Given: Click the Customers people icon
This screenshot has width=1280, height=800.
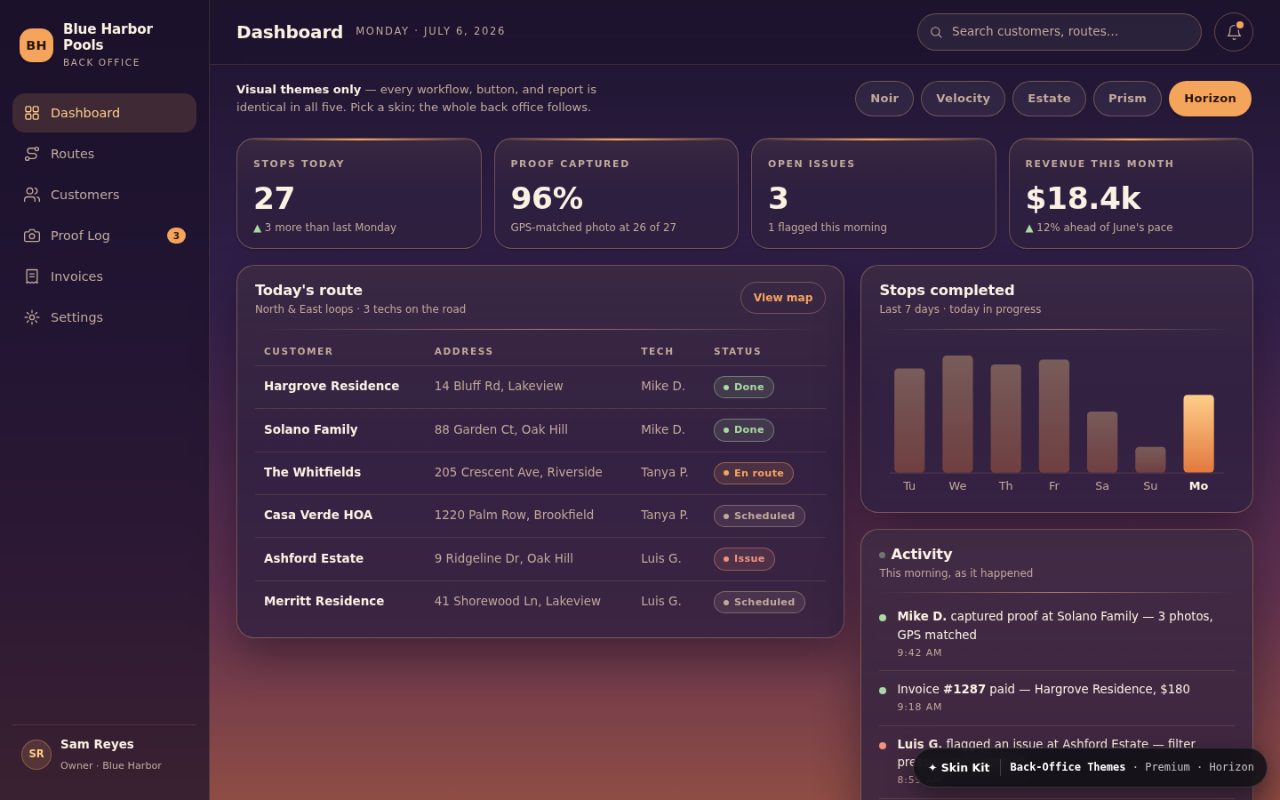Looking at the screenshot, I should (32, 195).
